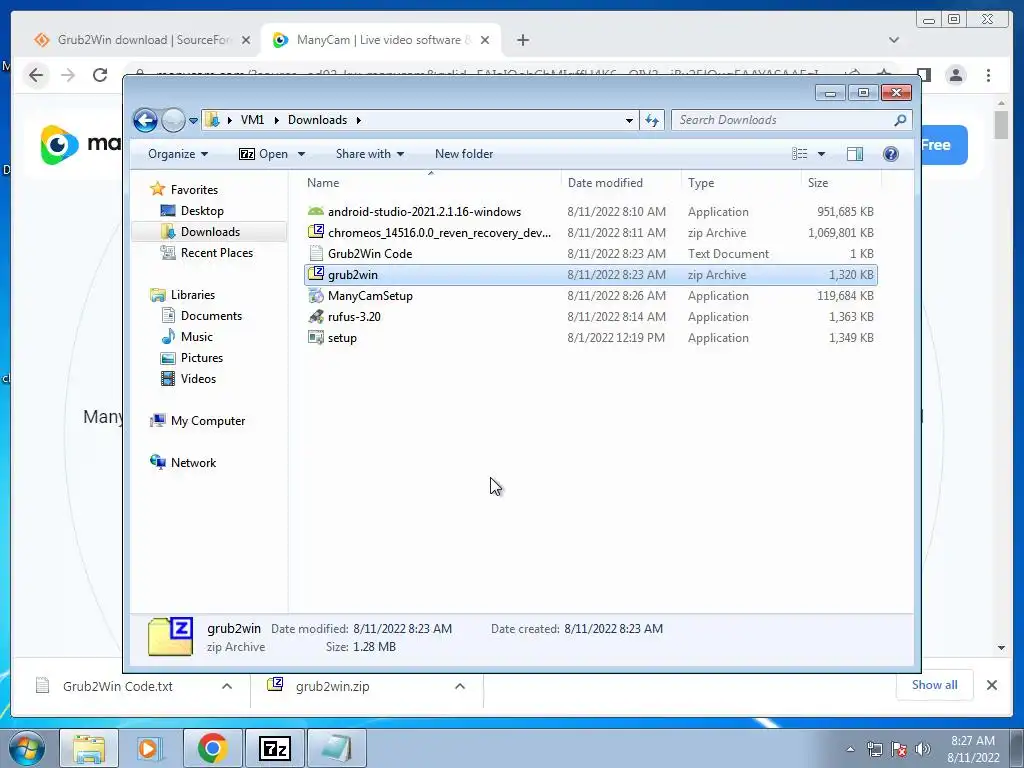Open Music library in navigation pane
Viewport: 1024px width, 768px height.
click(x=196, y=337)
